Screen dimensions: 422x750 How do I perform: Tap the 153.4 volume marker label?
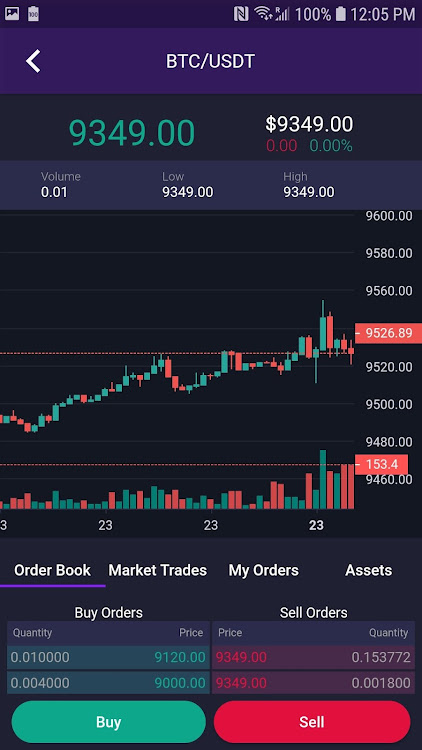coord(381,464)
